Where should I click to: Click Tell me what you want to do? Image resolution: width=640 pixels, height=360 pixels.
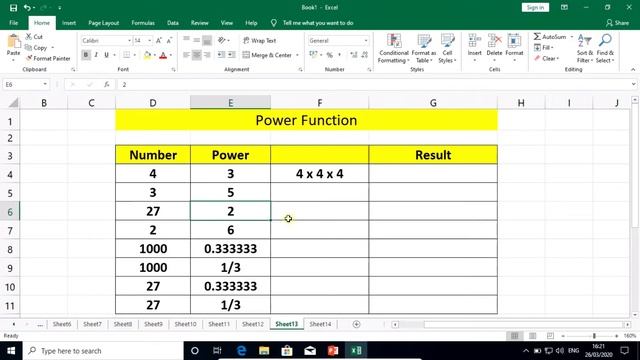coord(318,23)
